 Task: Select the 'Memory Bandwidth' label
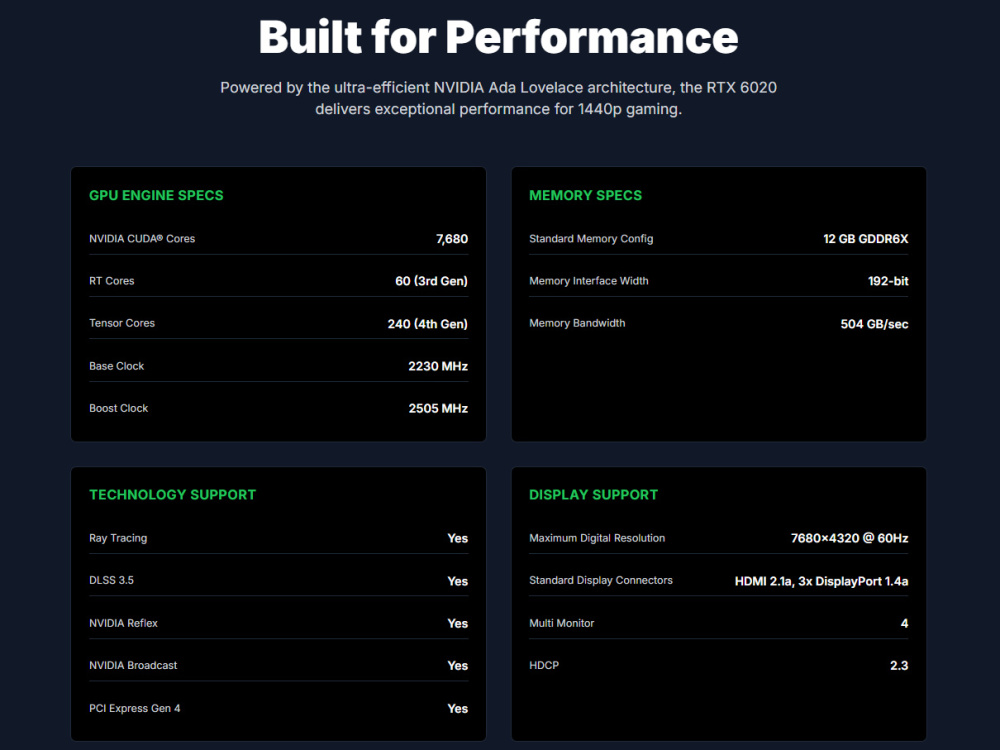577,323
